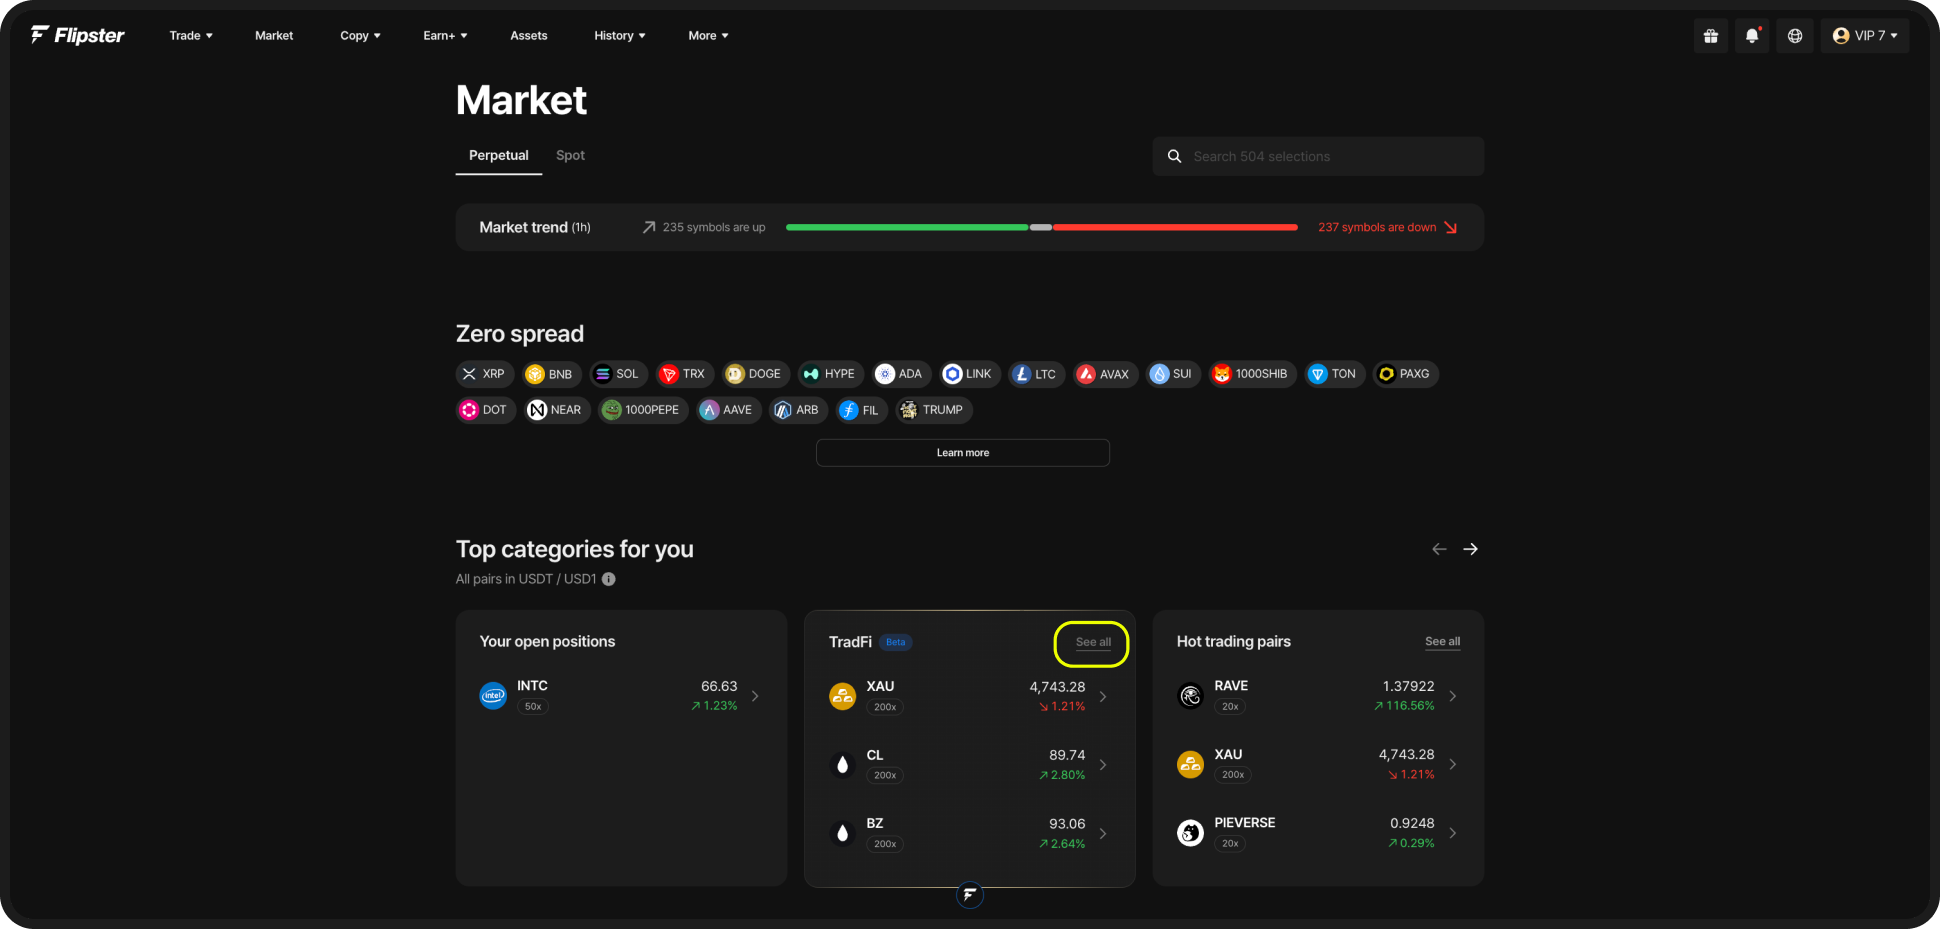The width and height of the screenshot is (1940, 929).
Task: Click the red segment of market trend bar
Action: (x=1175, y=228)
